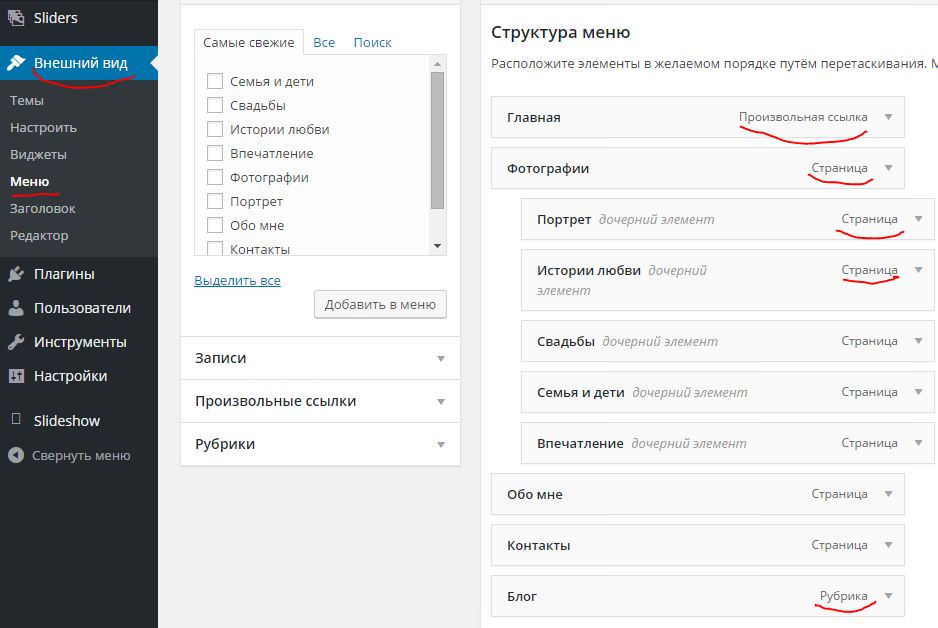Click the Внешний вид paintbrush icon

coord(16,63)
